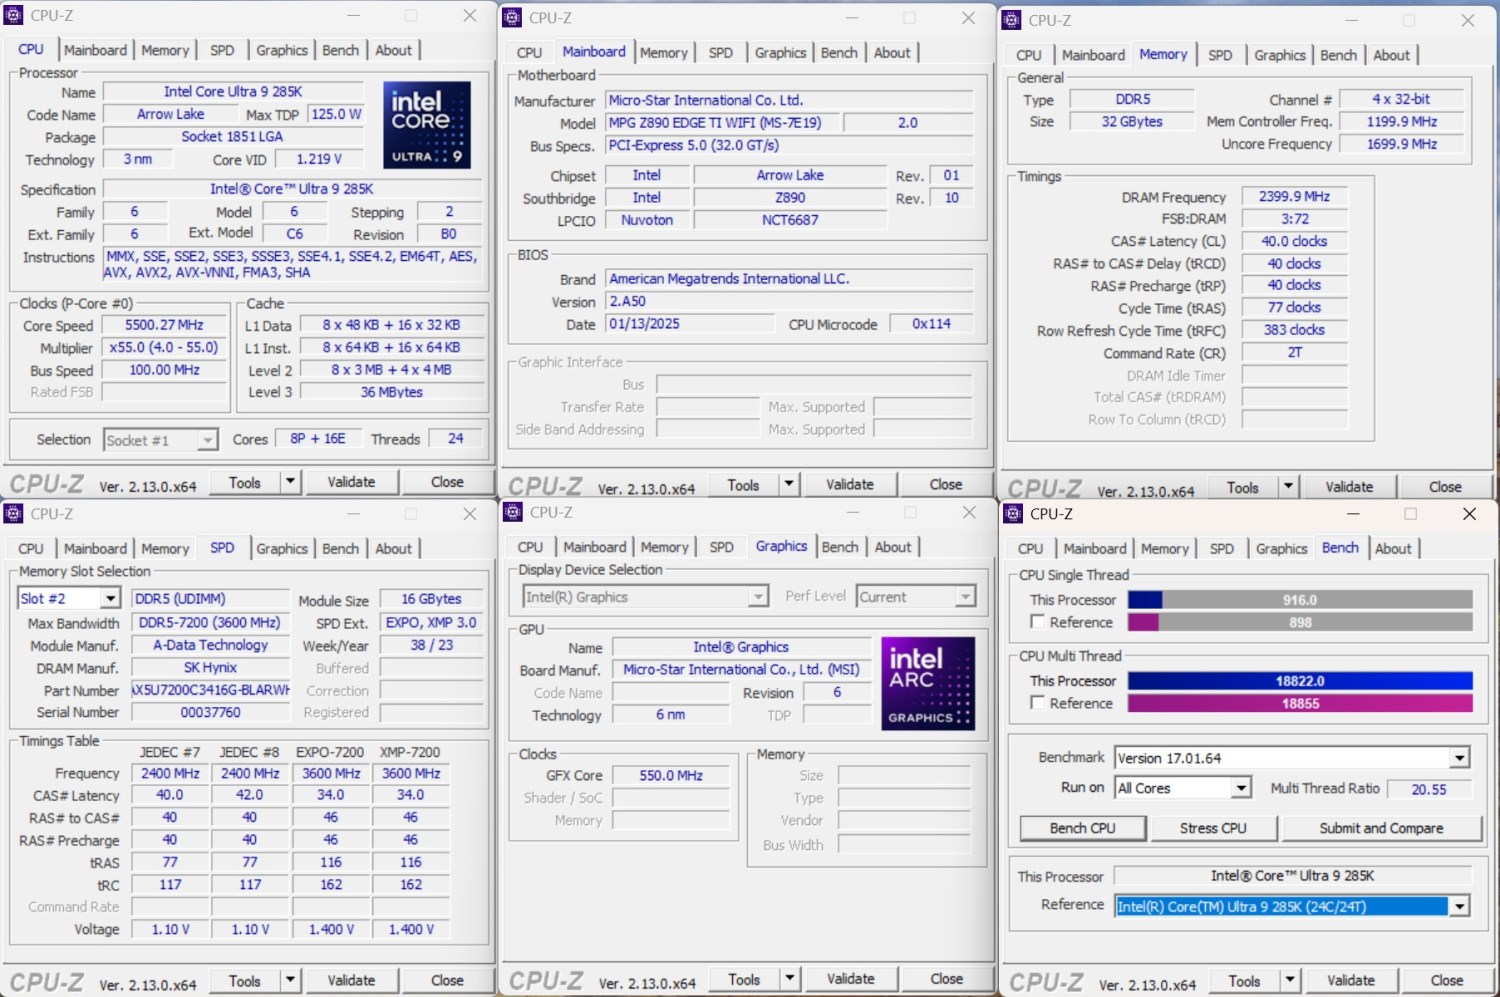Open the Perf Level Current dropdown

pyautogui.click(x=964, y=597)
